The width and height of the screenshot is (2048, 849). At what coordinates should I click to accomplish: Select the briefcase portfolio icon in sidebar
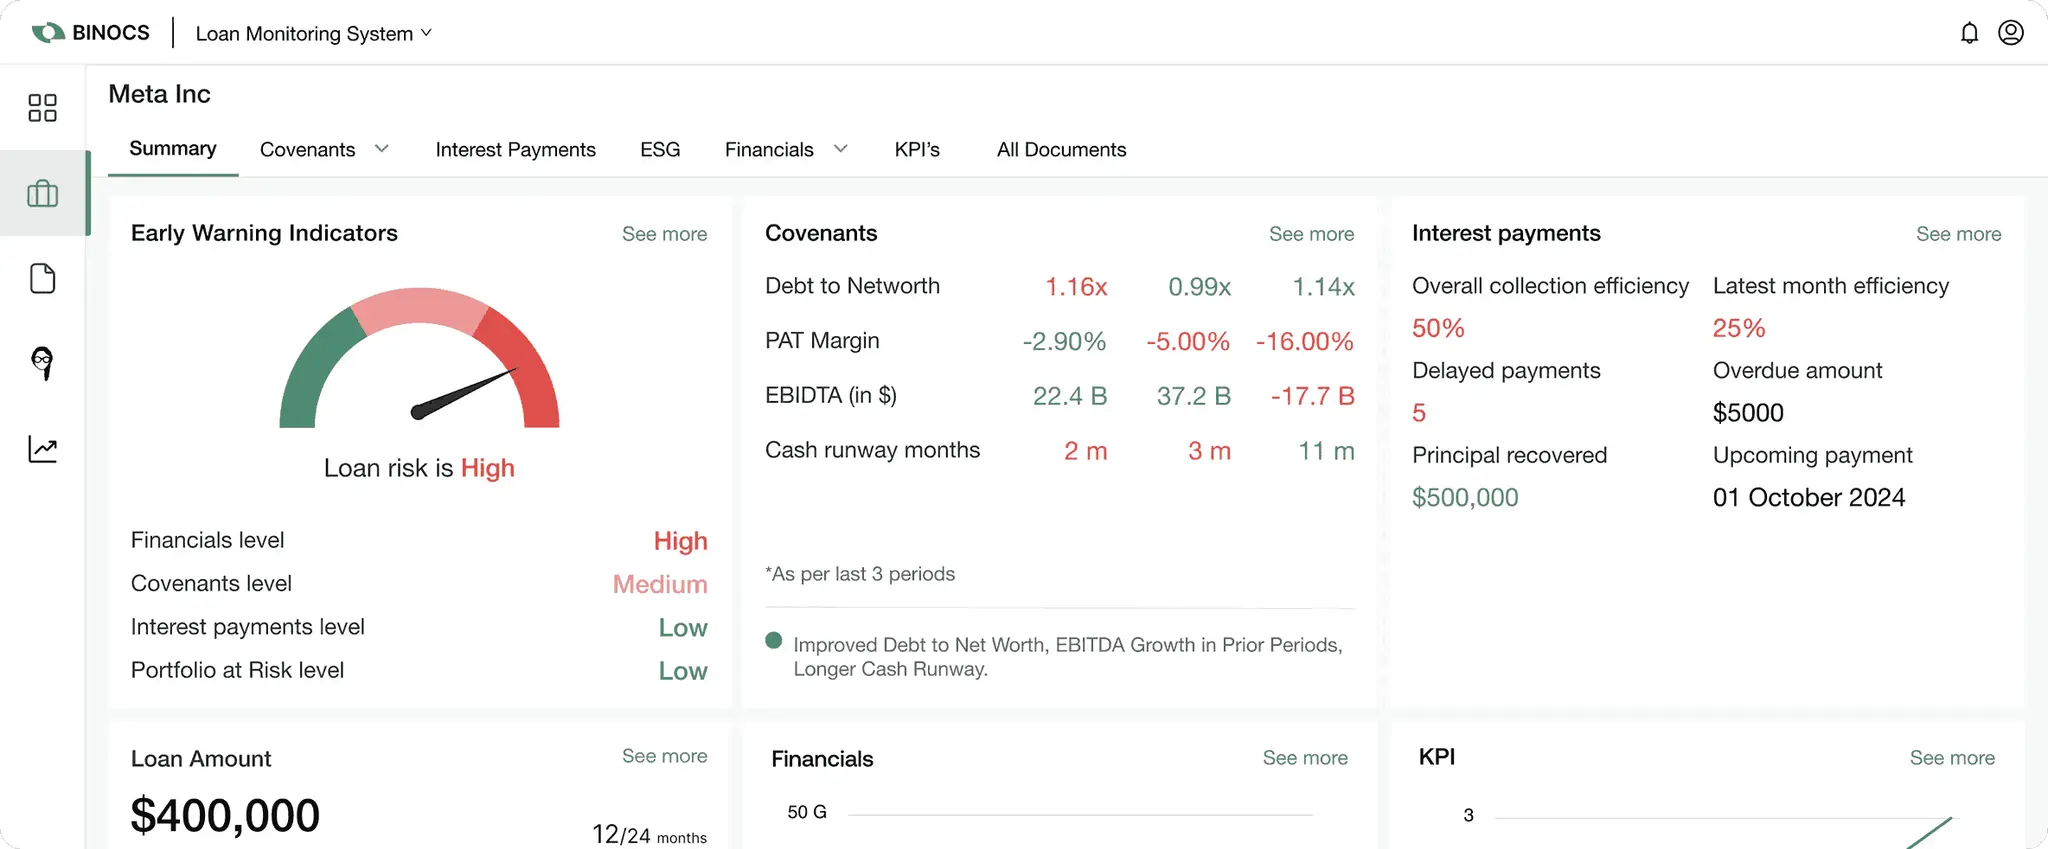coord(42,193)
